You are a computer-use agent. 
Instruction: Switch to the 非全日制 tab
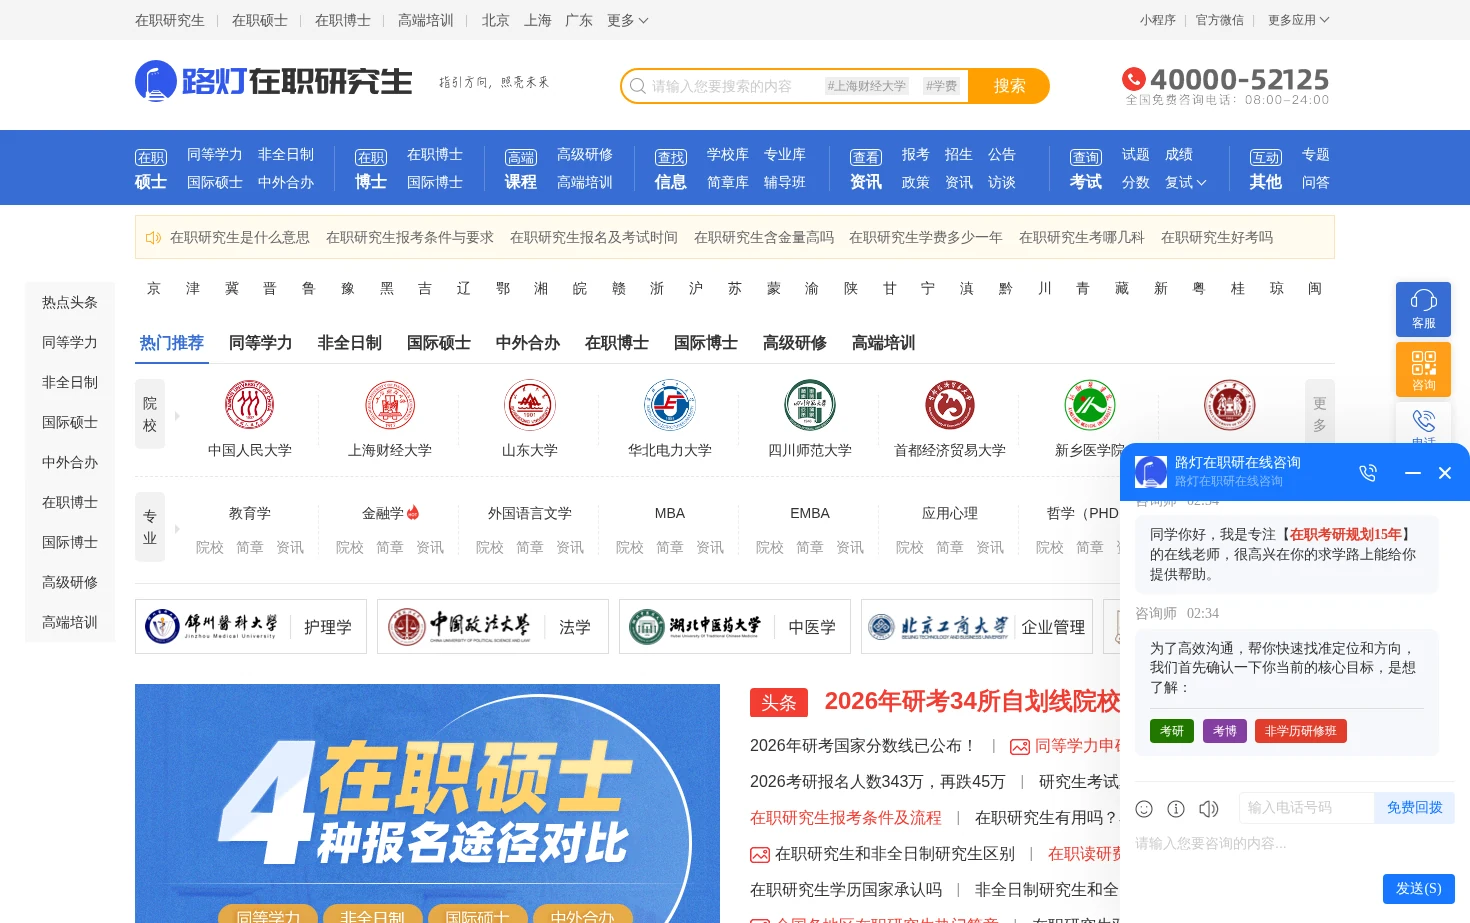[x=350, y=343]
